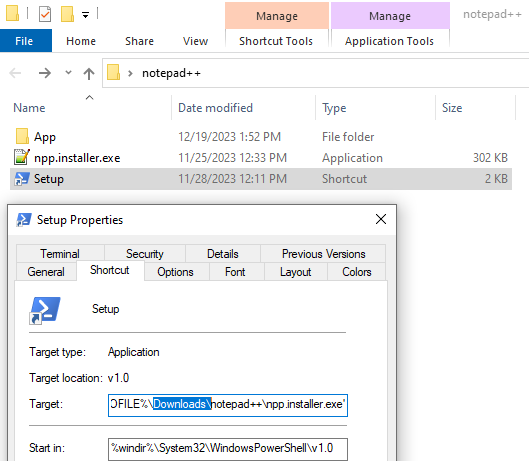Open the Previous Versions tab
This screenshot has width=529, height=461.
coord(323,253)
